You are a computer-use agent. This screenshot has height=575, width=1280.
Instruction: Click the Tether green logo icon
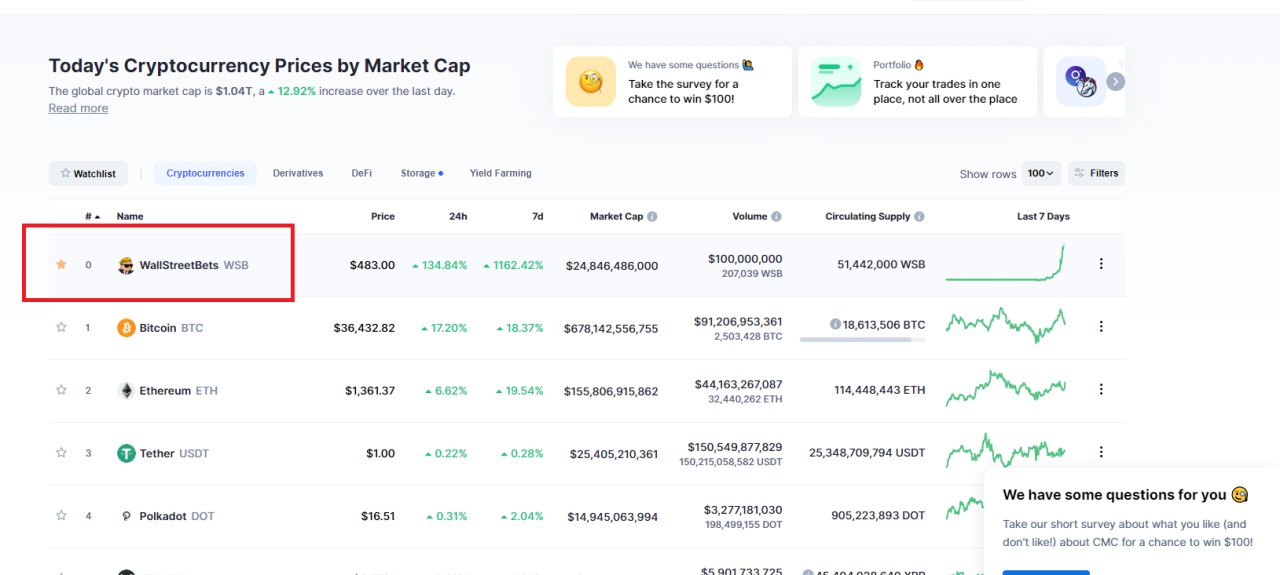point(126,454)
